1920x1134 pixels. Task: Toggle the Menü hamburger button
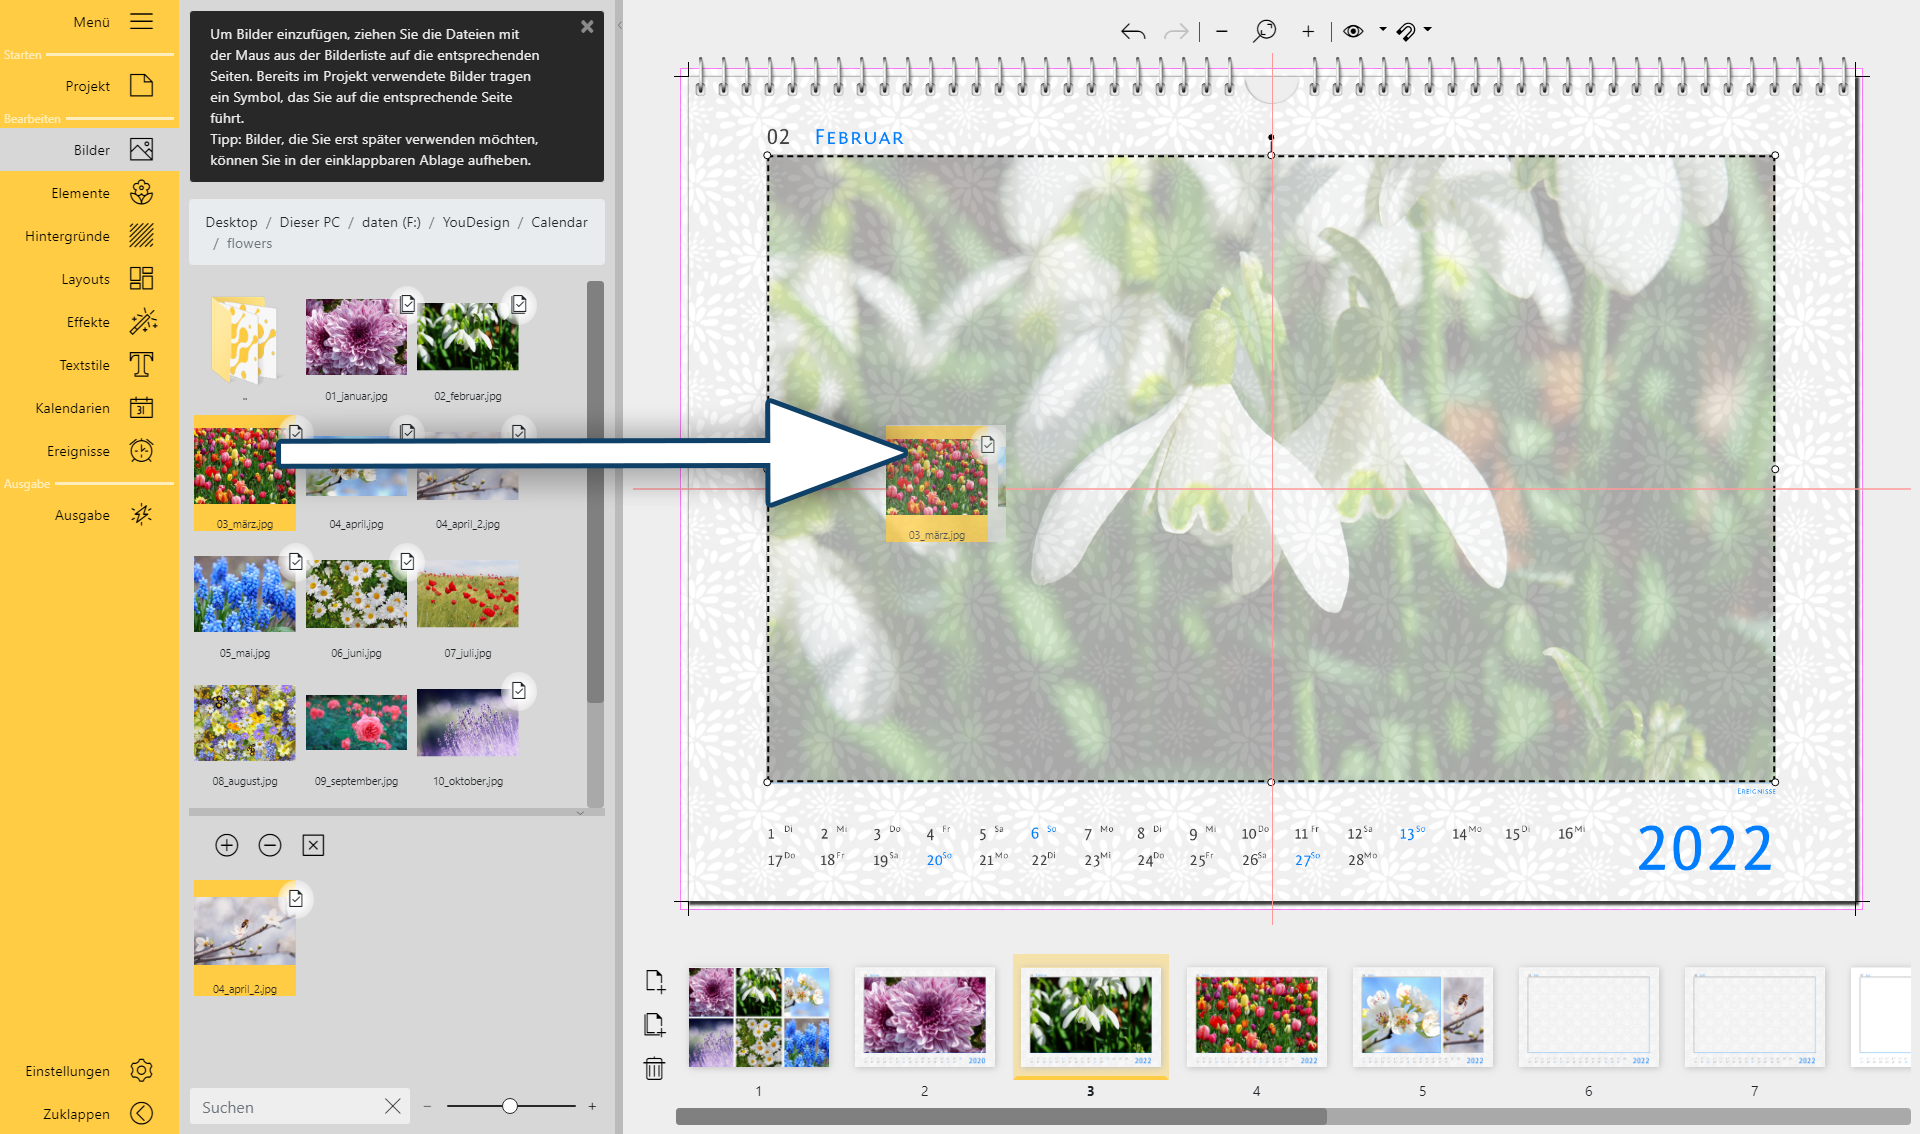click(x=141, y=21)
